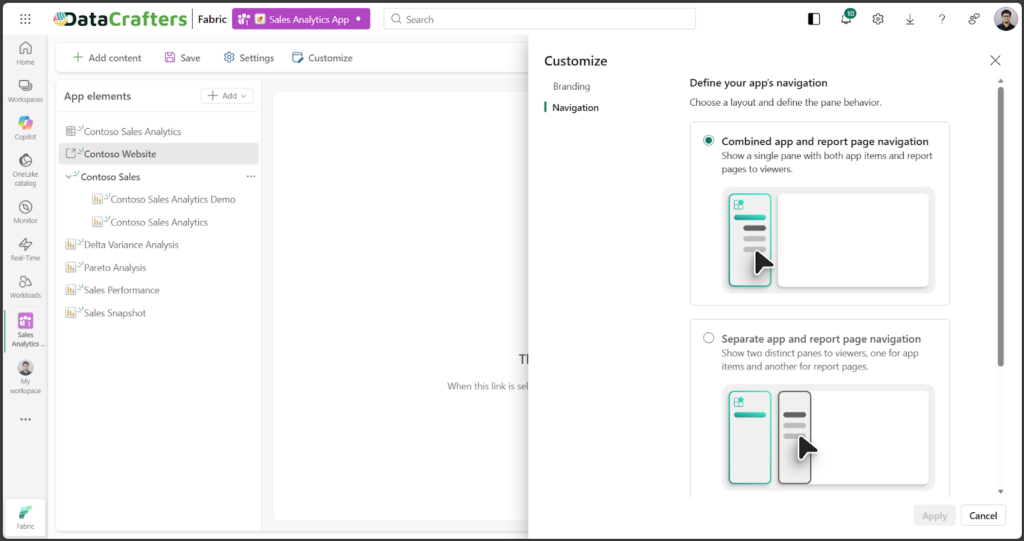Viewport: 1024px width, 541px height.
Task: Click Save in the toolbar
Action: point(182,58)
